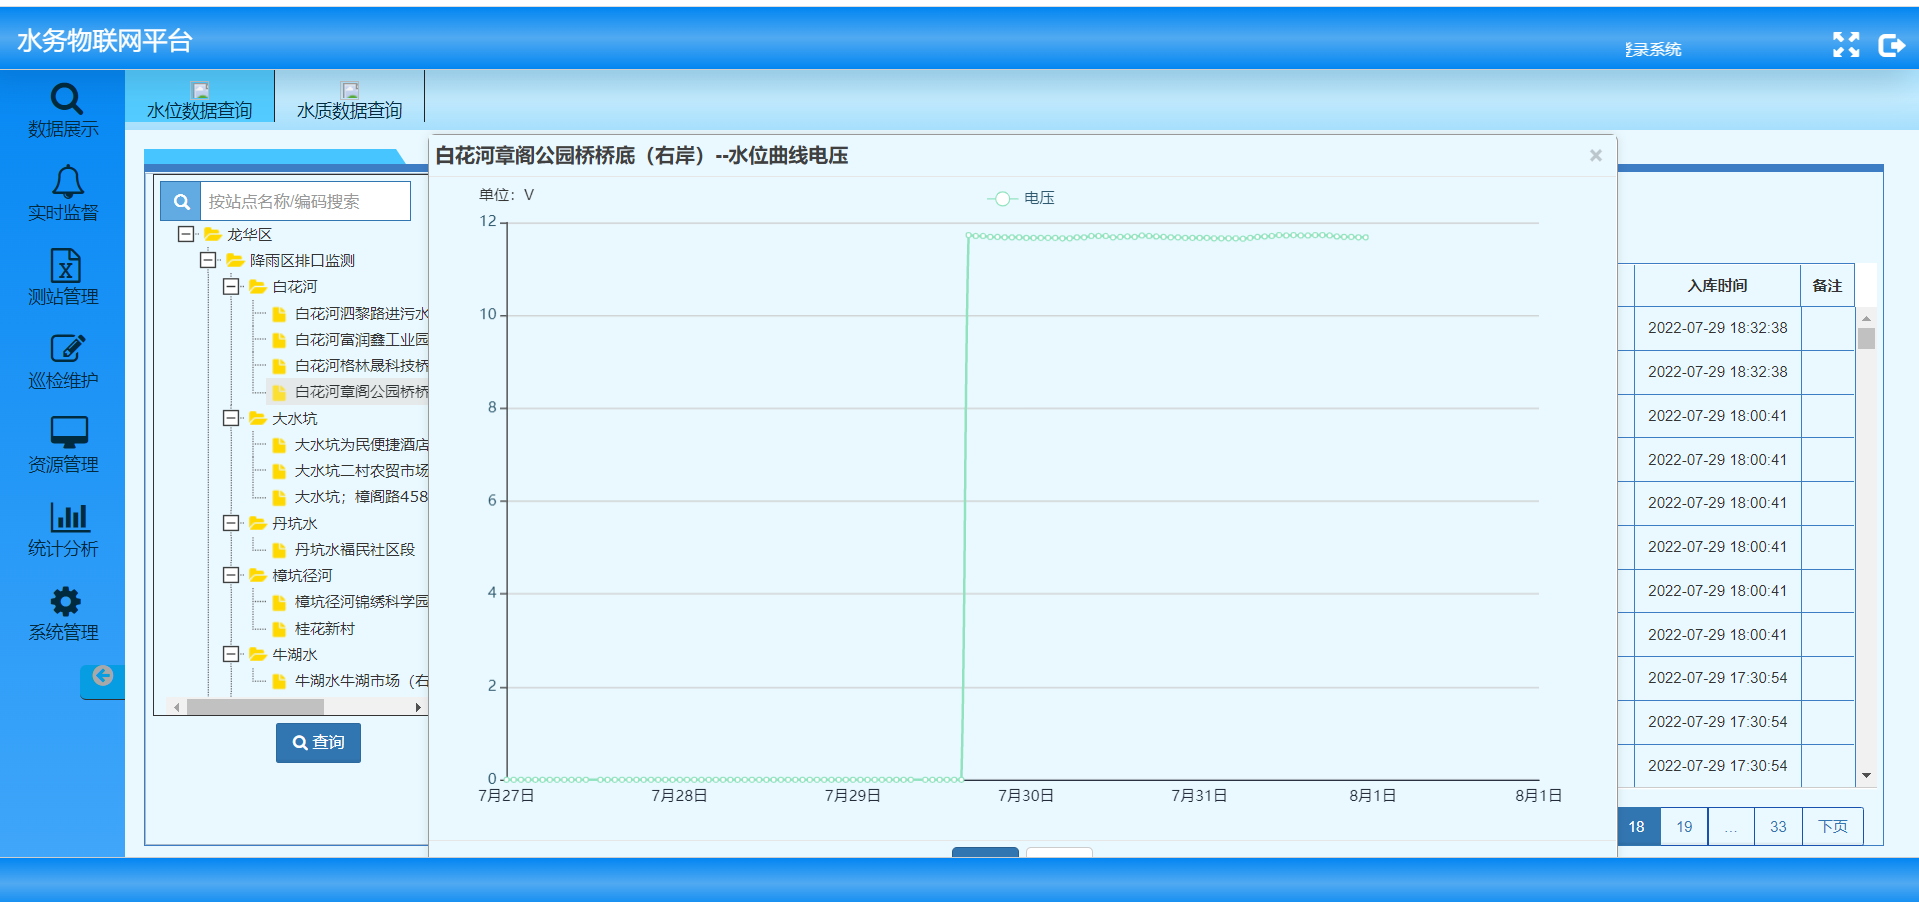Select the 大水坑为民便捷酒店 station
The height and width of the screenshot is (902, 1919).
(361, 444)
